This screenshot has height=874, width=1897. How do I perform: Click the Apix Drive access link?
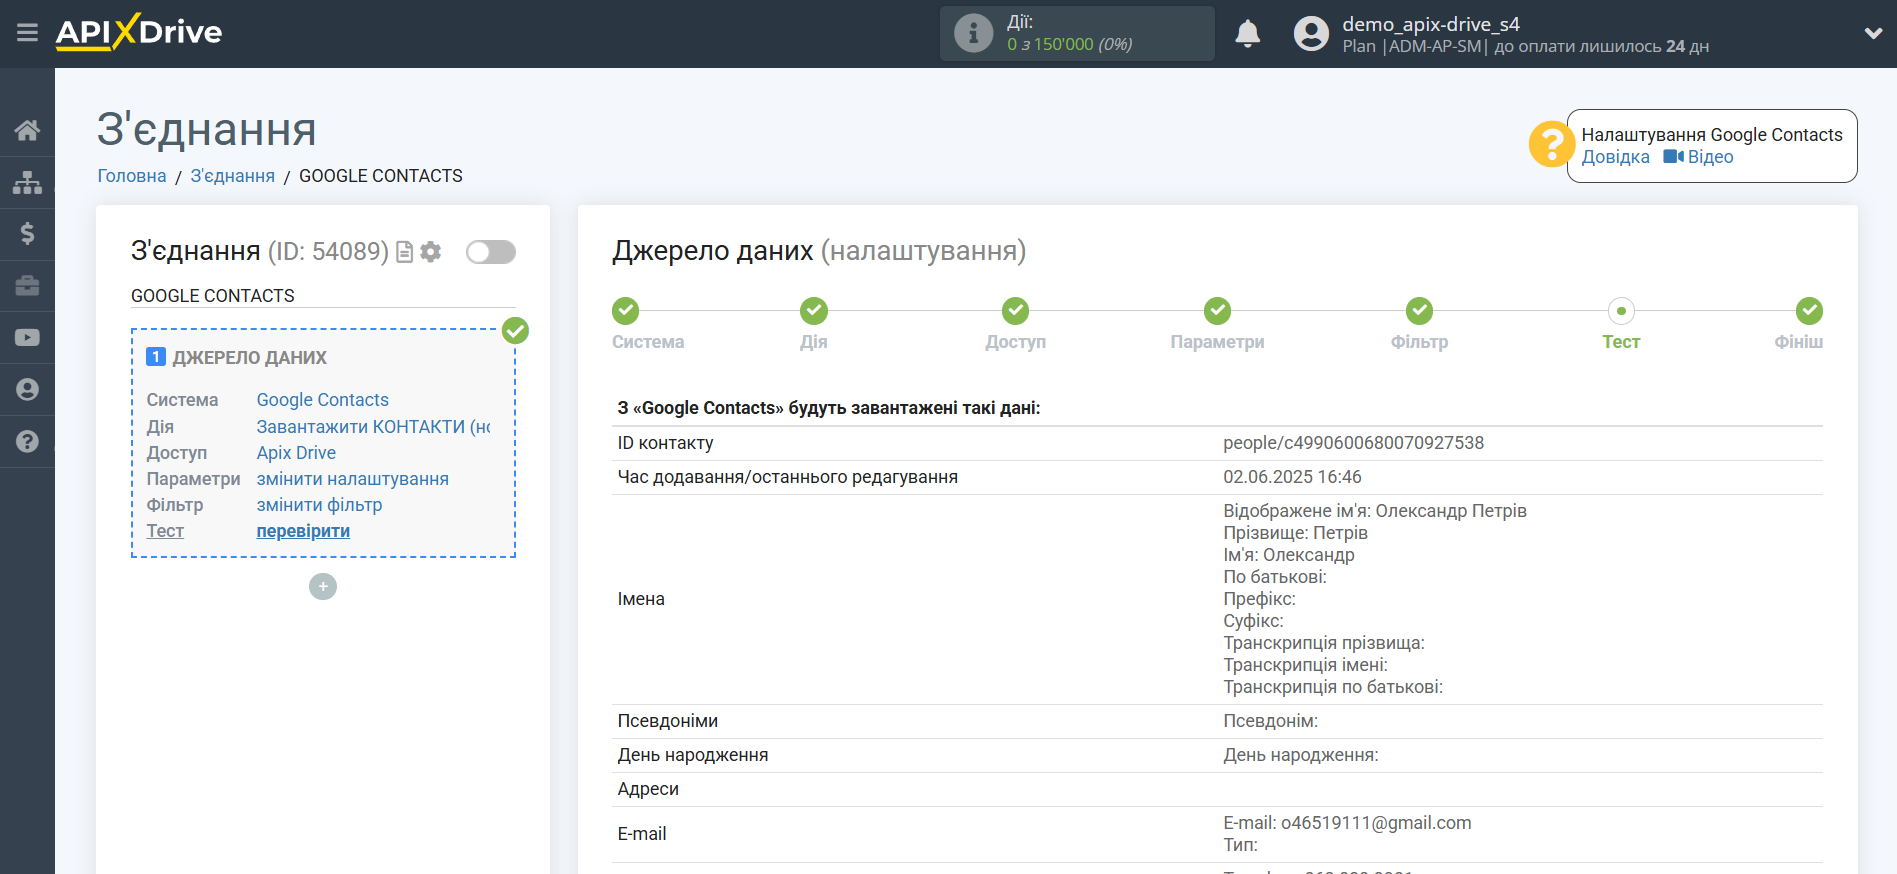tap(296, 453)
